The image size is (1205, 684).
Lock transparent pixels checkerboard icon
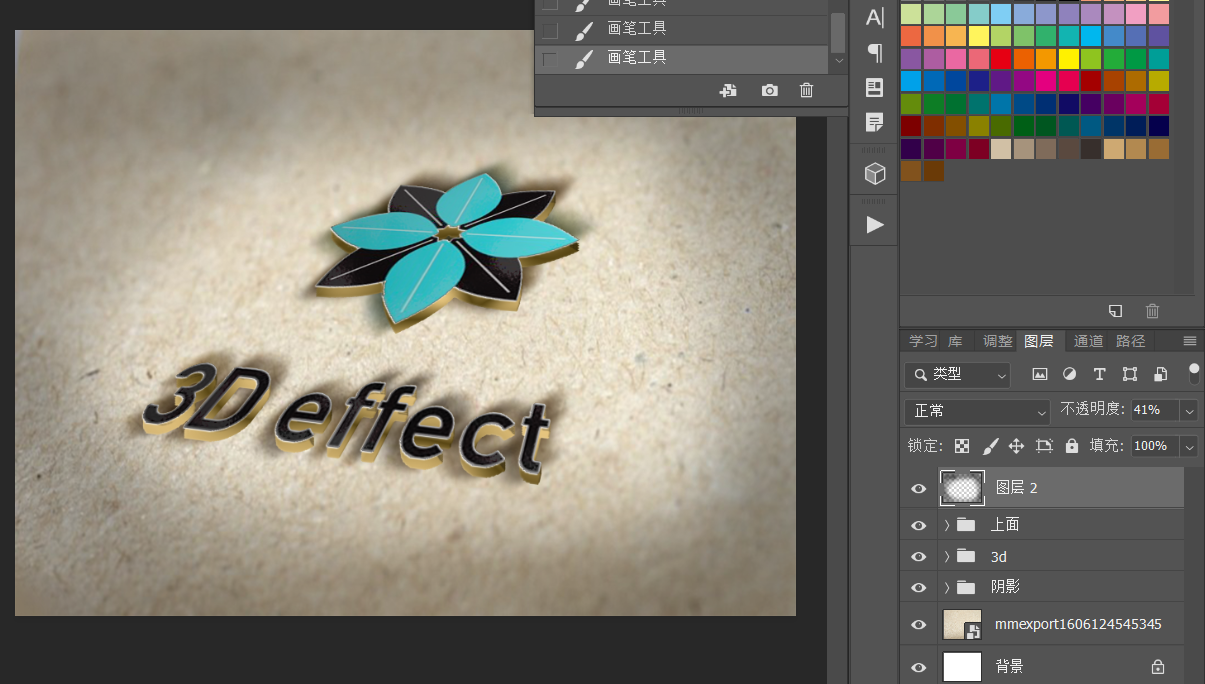click(x=962, y=446)
